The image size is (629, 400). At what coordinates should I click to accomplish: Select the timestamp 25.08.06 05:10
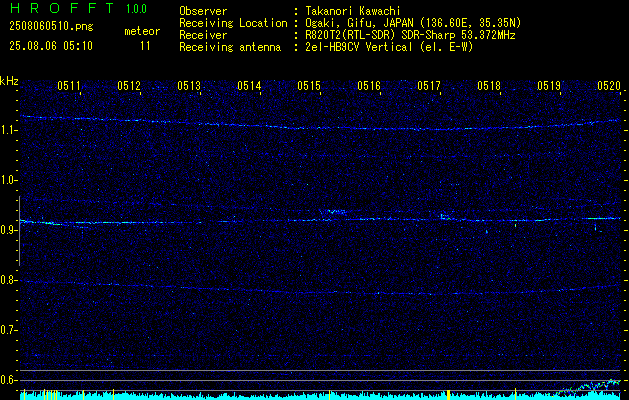[51, 46]
